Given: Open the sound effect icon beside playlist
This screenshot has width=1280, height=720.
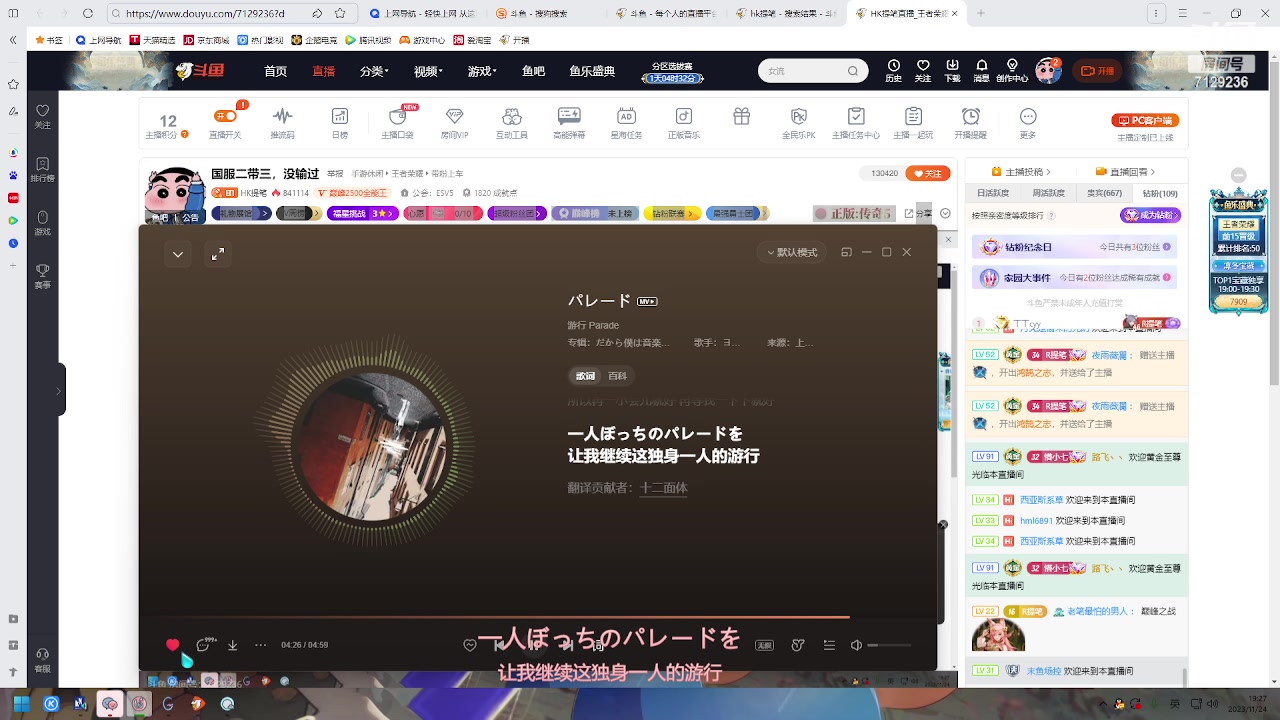Looking at the screenshot, I should click(798, 645).
